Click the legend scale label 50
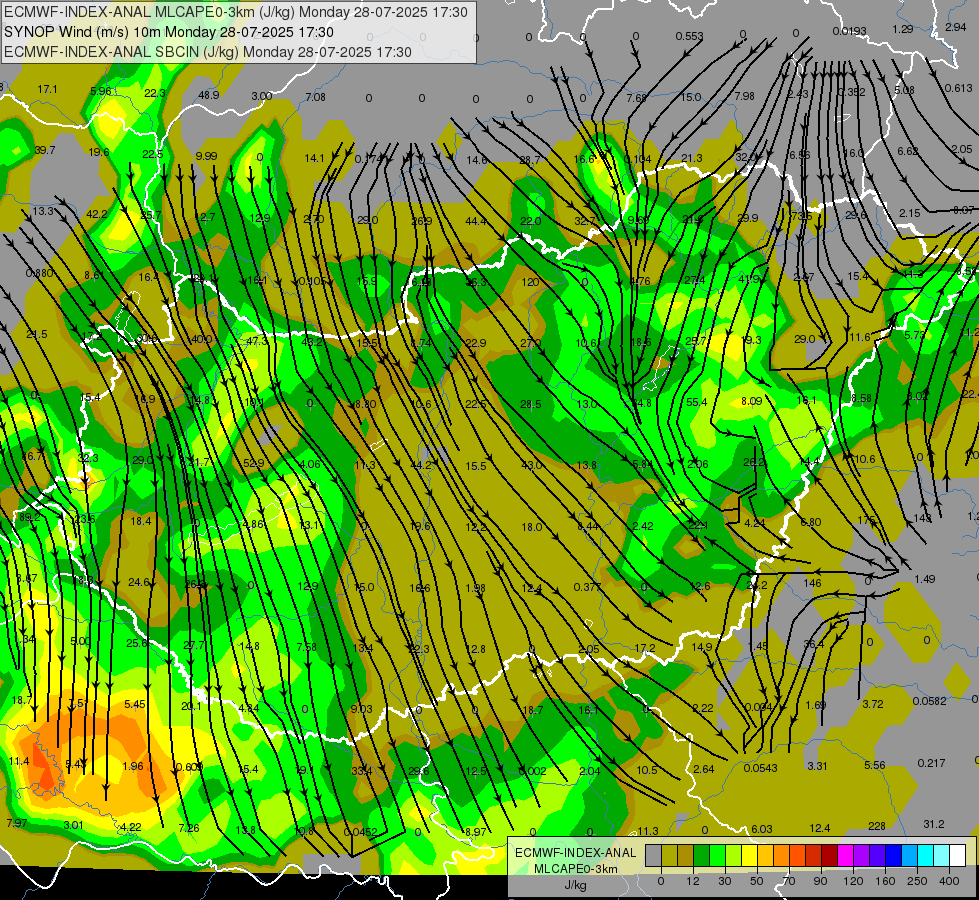 pos(757,881)
